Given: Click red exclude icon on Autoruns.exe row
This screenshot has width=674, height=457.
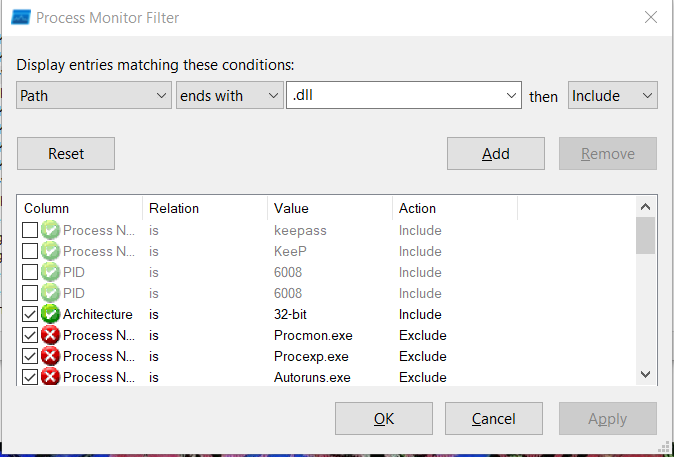Looking at the screenshot, I should click(x=51, y=377).
